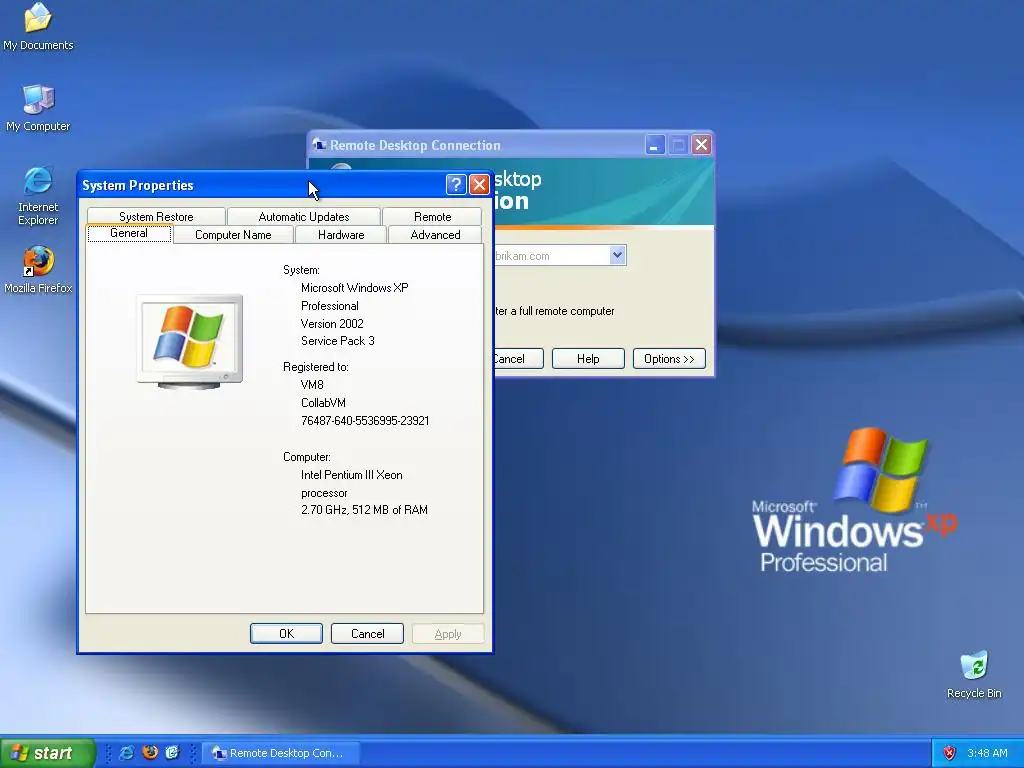This screenshot has width=1024, height=768.
Task: Switch to the Remote tab
Action: coord(432,216)
